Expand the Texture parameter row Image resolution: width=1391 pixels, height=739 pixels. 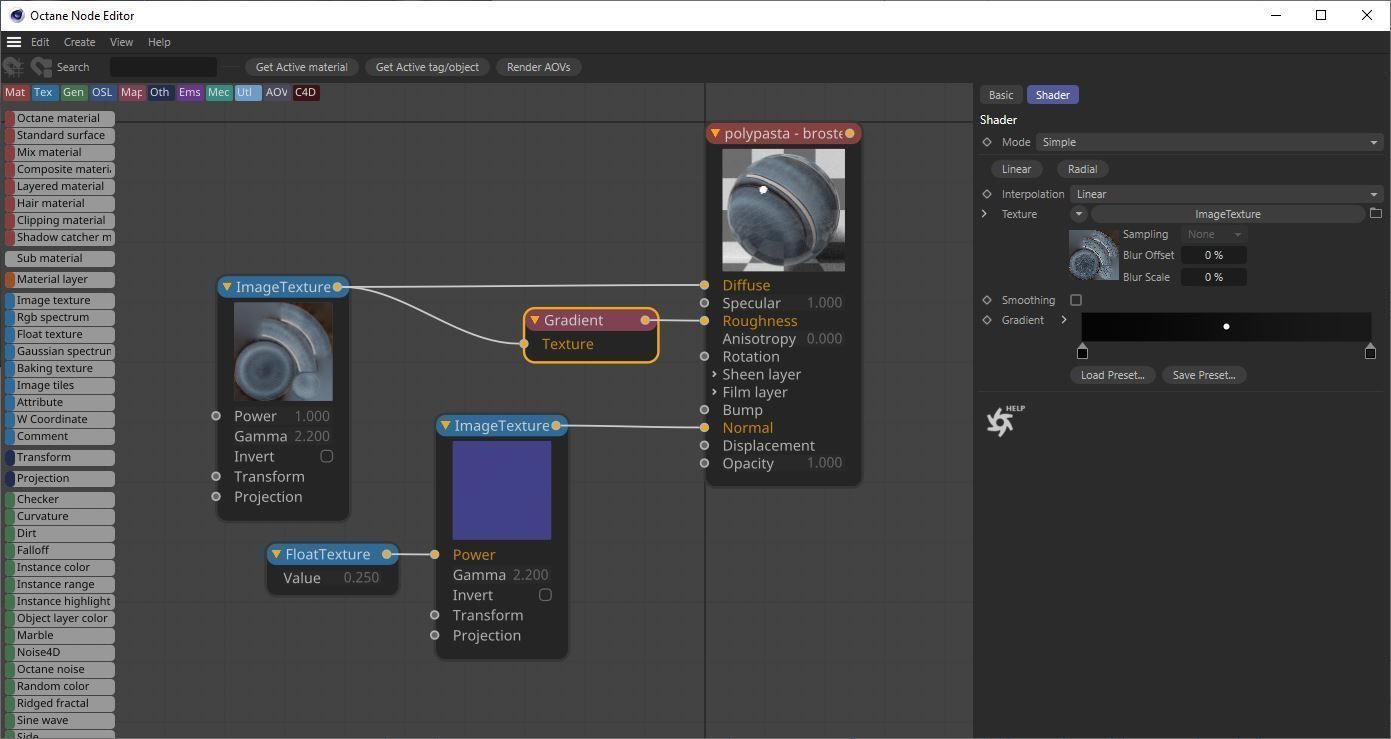[x=985, y=214]
